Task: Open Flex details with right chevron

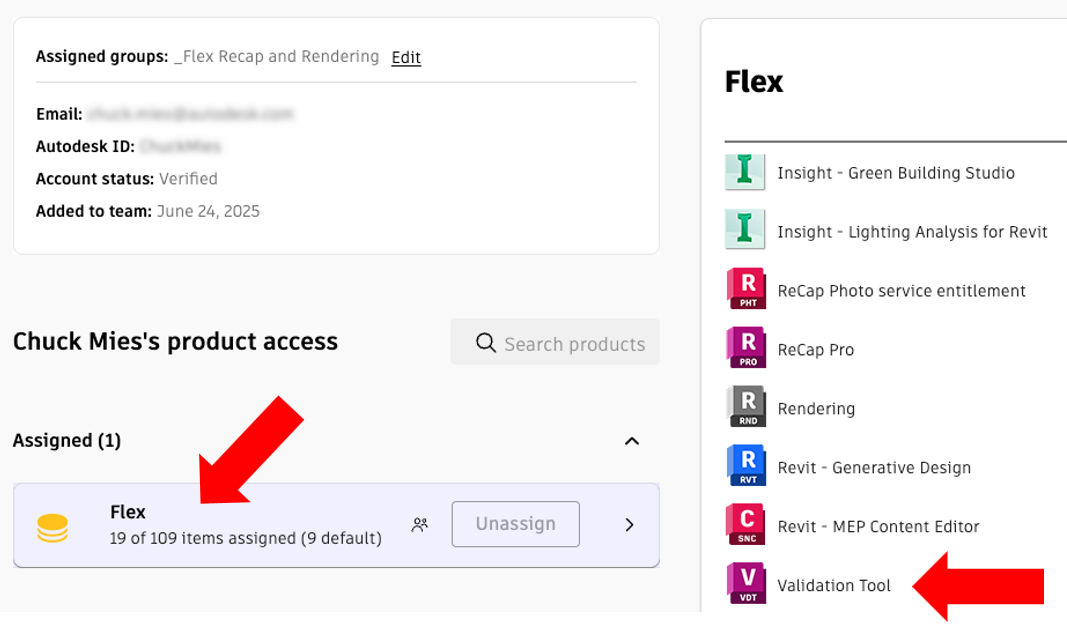Action: point(629,524)
